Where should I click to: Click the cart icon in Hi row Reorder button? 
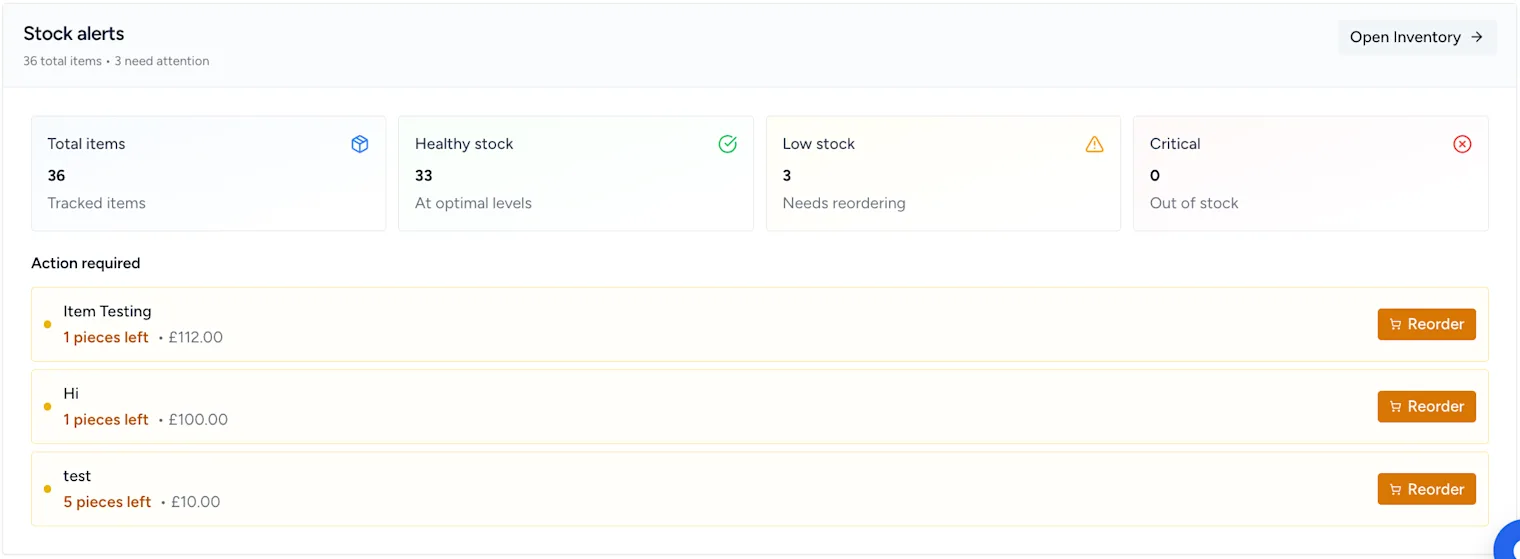(1396, 407)
